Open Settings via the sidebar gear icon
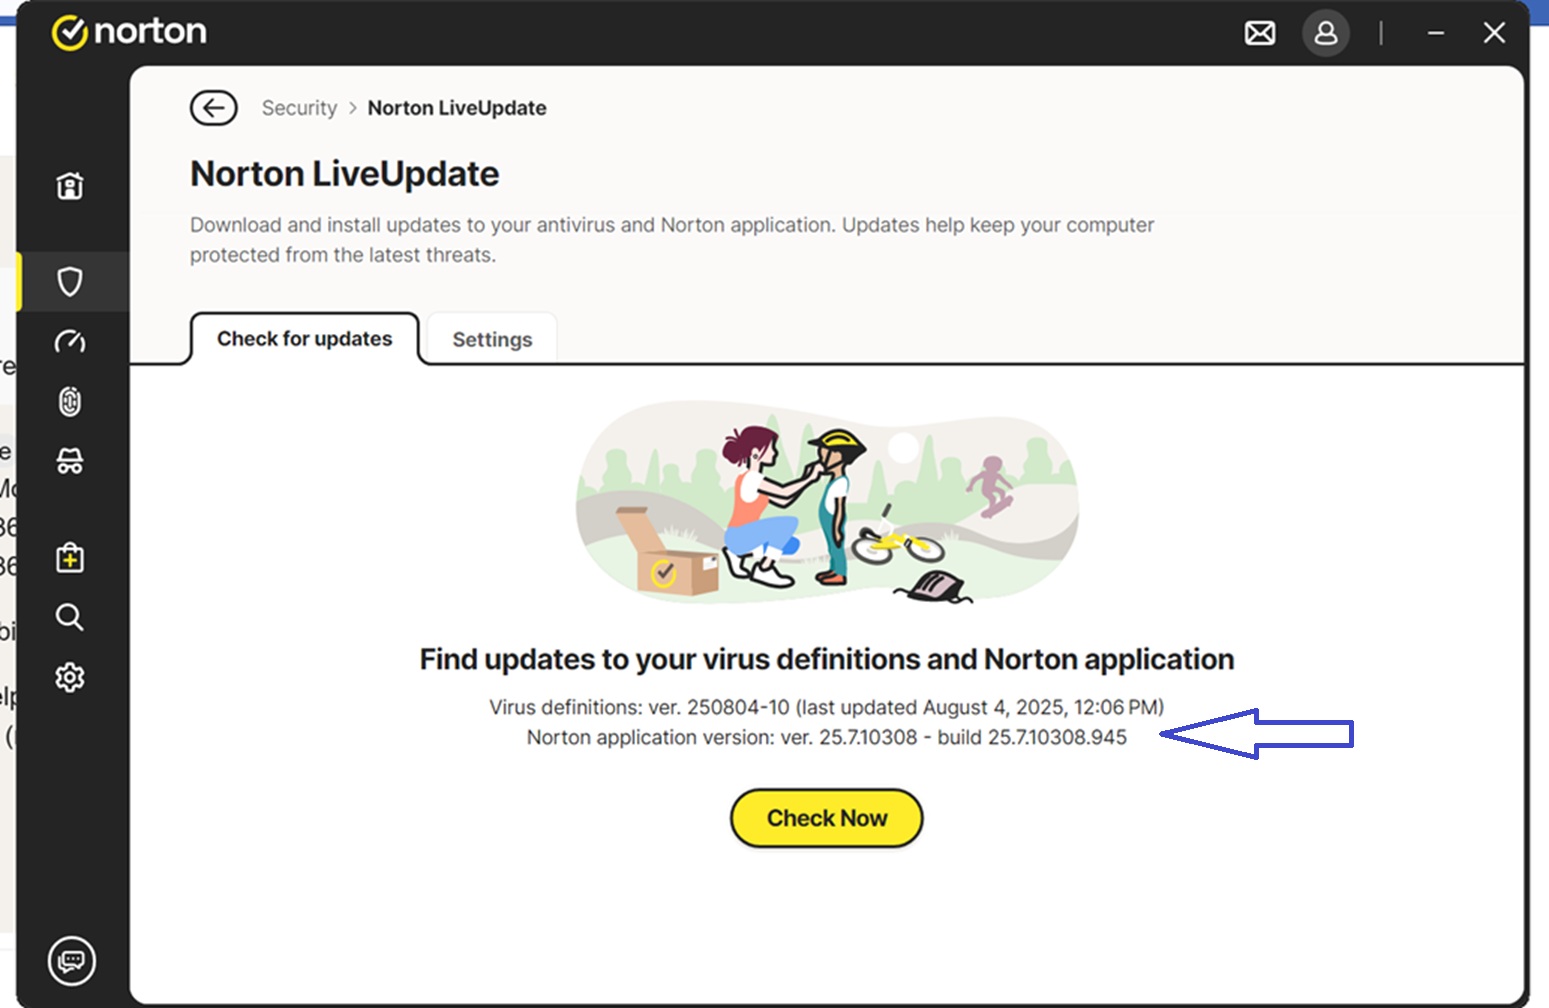1549x1008 pixels. click(x=70, y=678)
